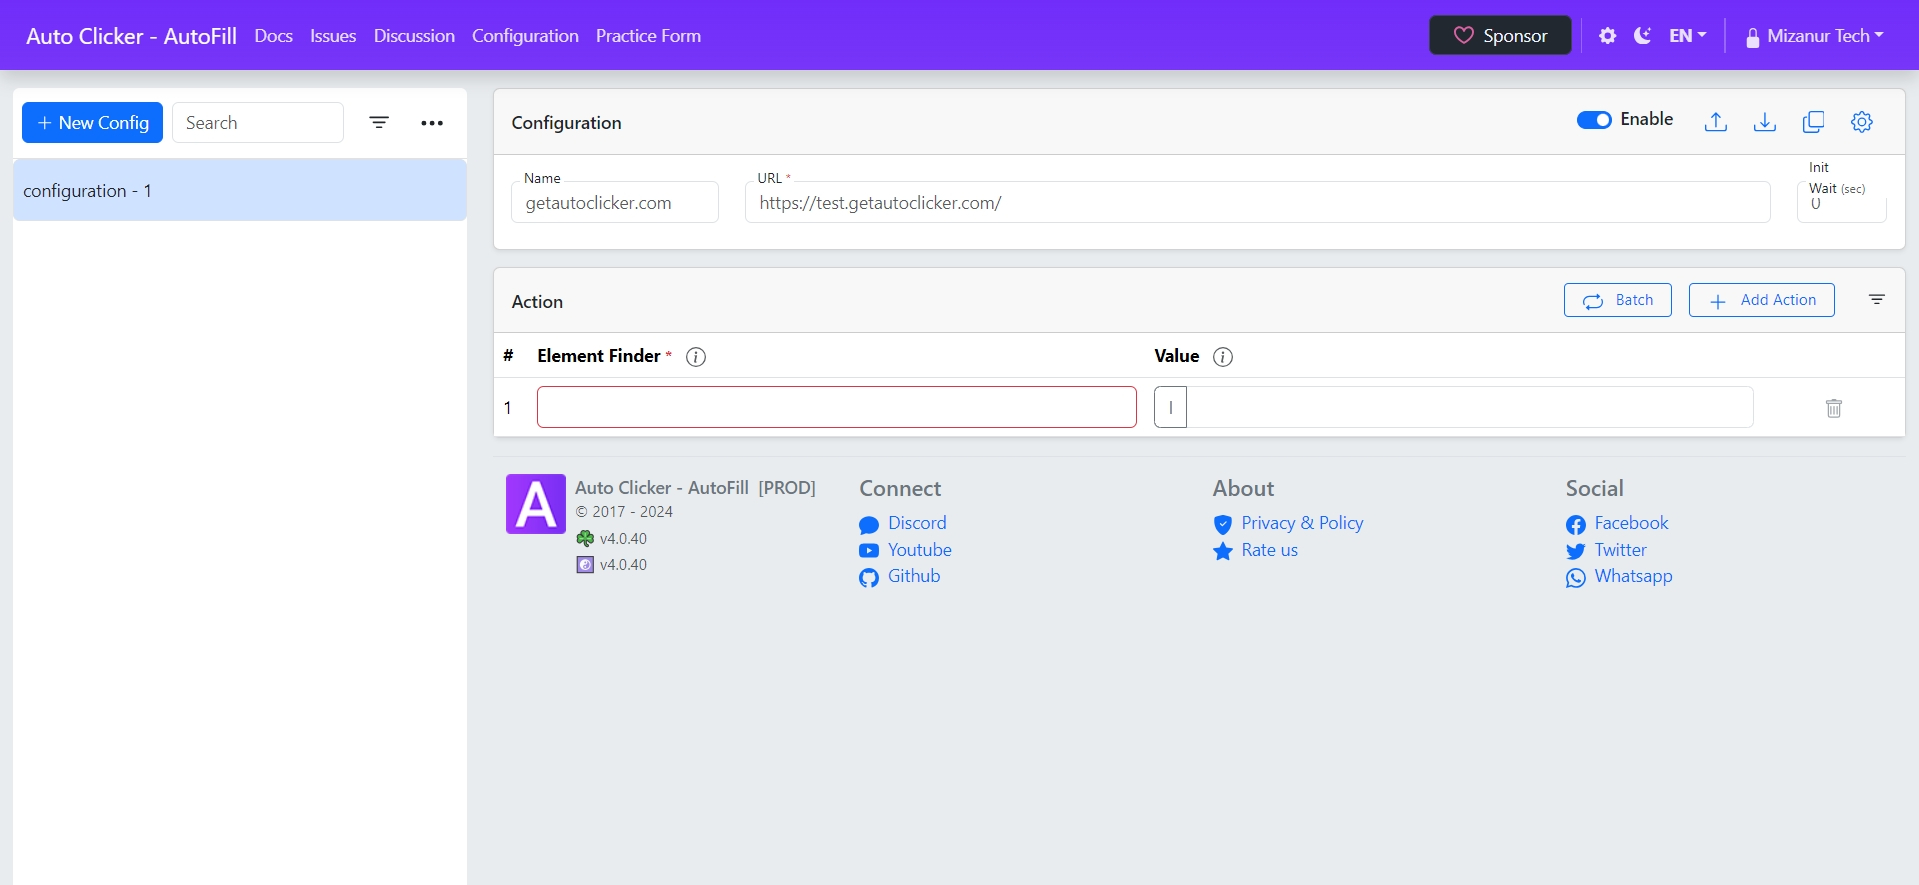Click the purple square icon beside second v4.0.40
Screen dimensions: 1919x885
[585, 564]
